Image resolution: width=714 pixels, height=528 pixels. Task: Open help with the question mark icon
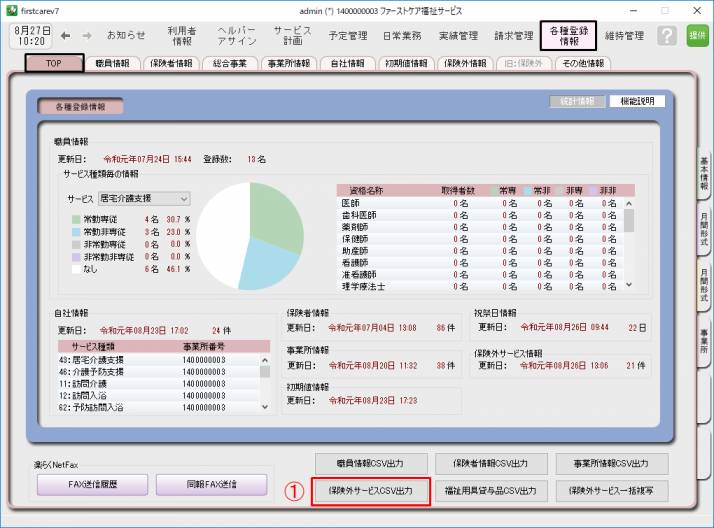667,36
